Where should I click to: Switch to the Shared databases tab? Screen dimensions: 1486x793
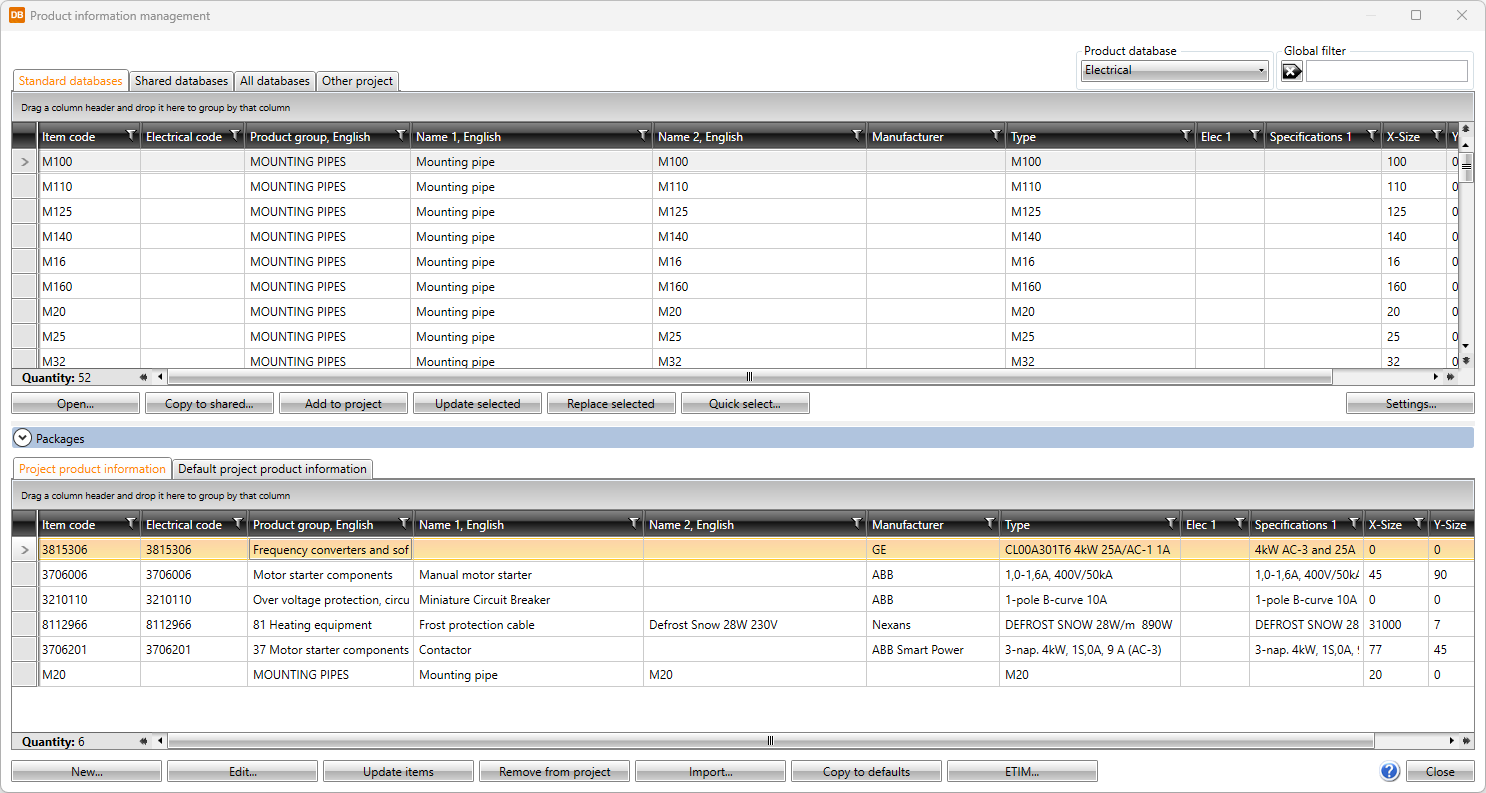(x=181, y=81)
